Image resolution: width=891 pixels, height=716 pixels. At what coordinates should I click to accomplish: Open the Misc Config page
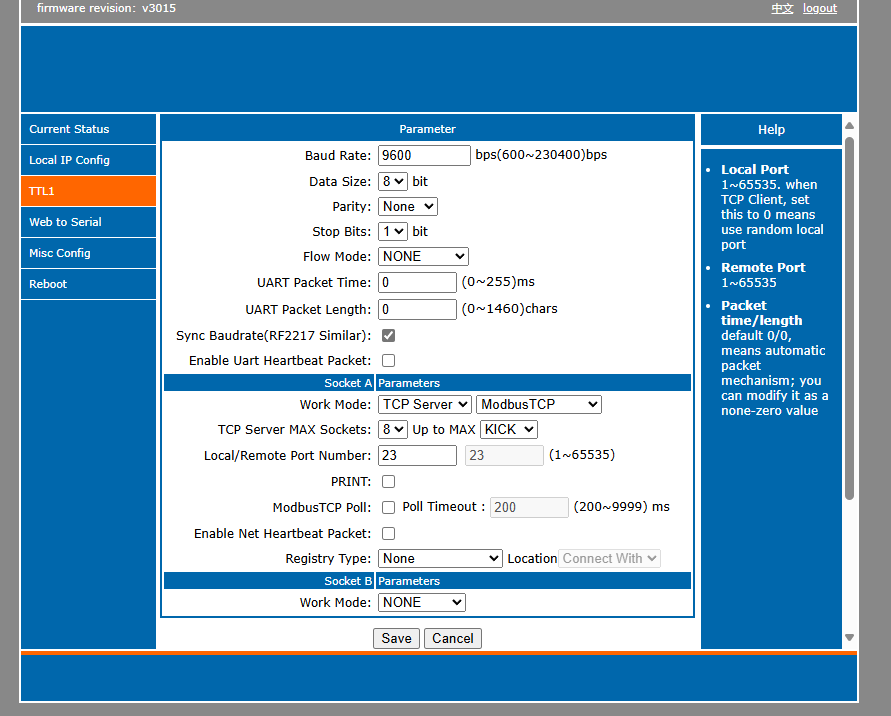(88, 253)
